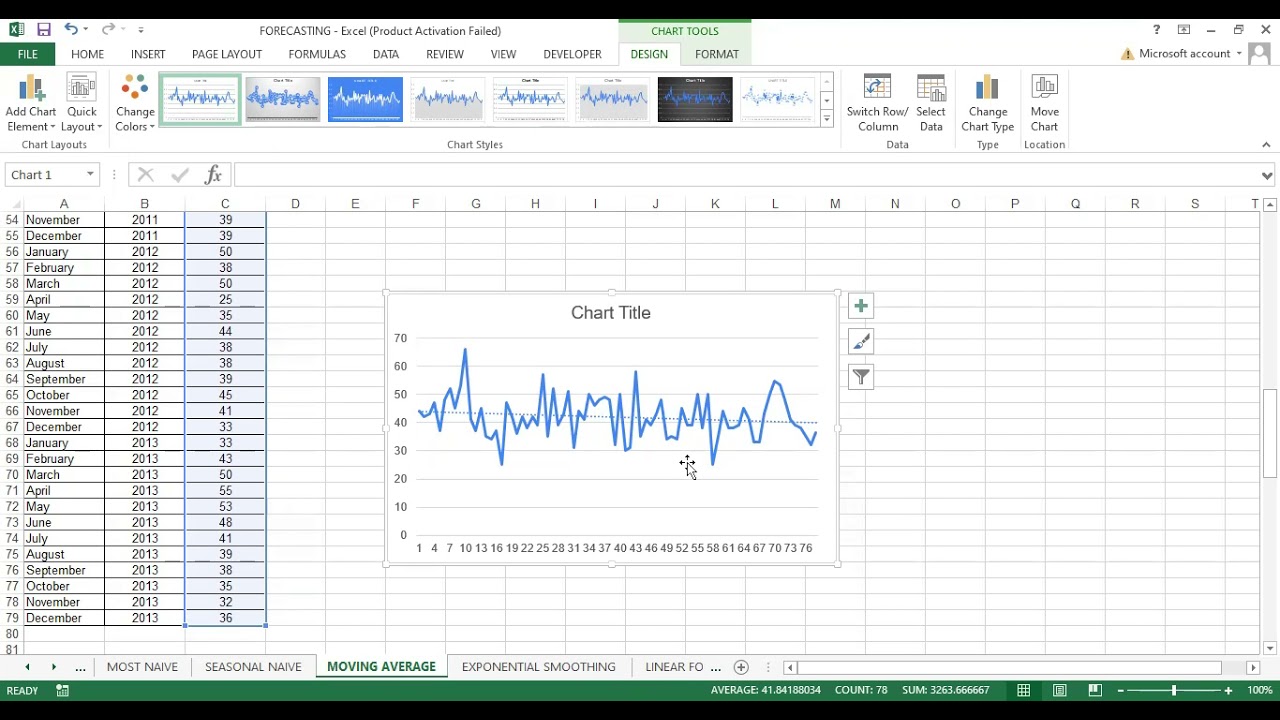Save the workbook with disk icon
The width and height of the screenshot is (1280, 720).
coord(44,30)
